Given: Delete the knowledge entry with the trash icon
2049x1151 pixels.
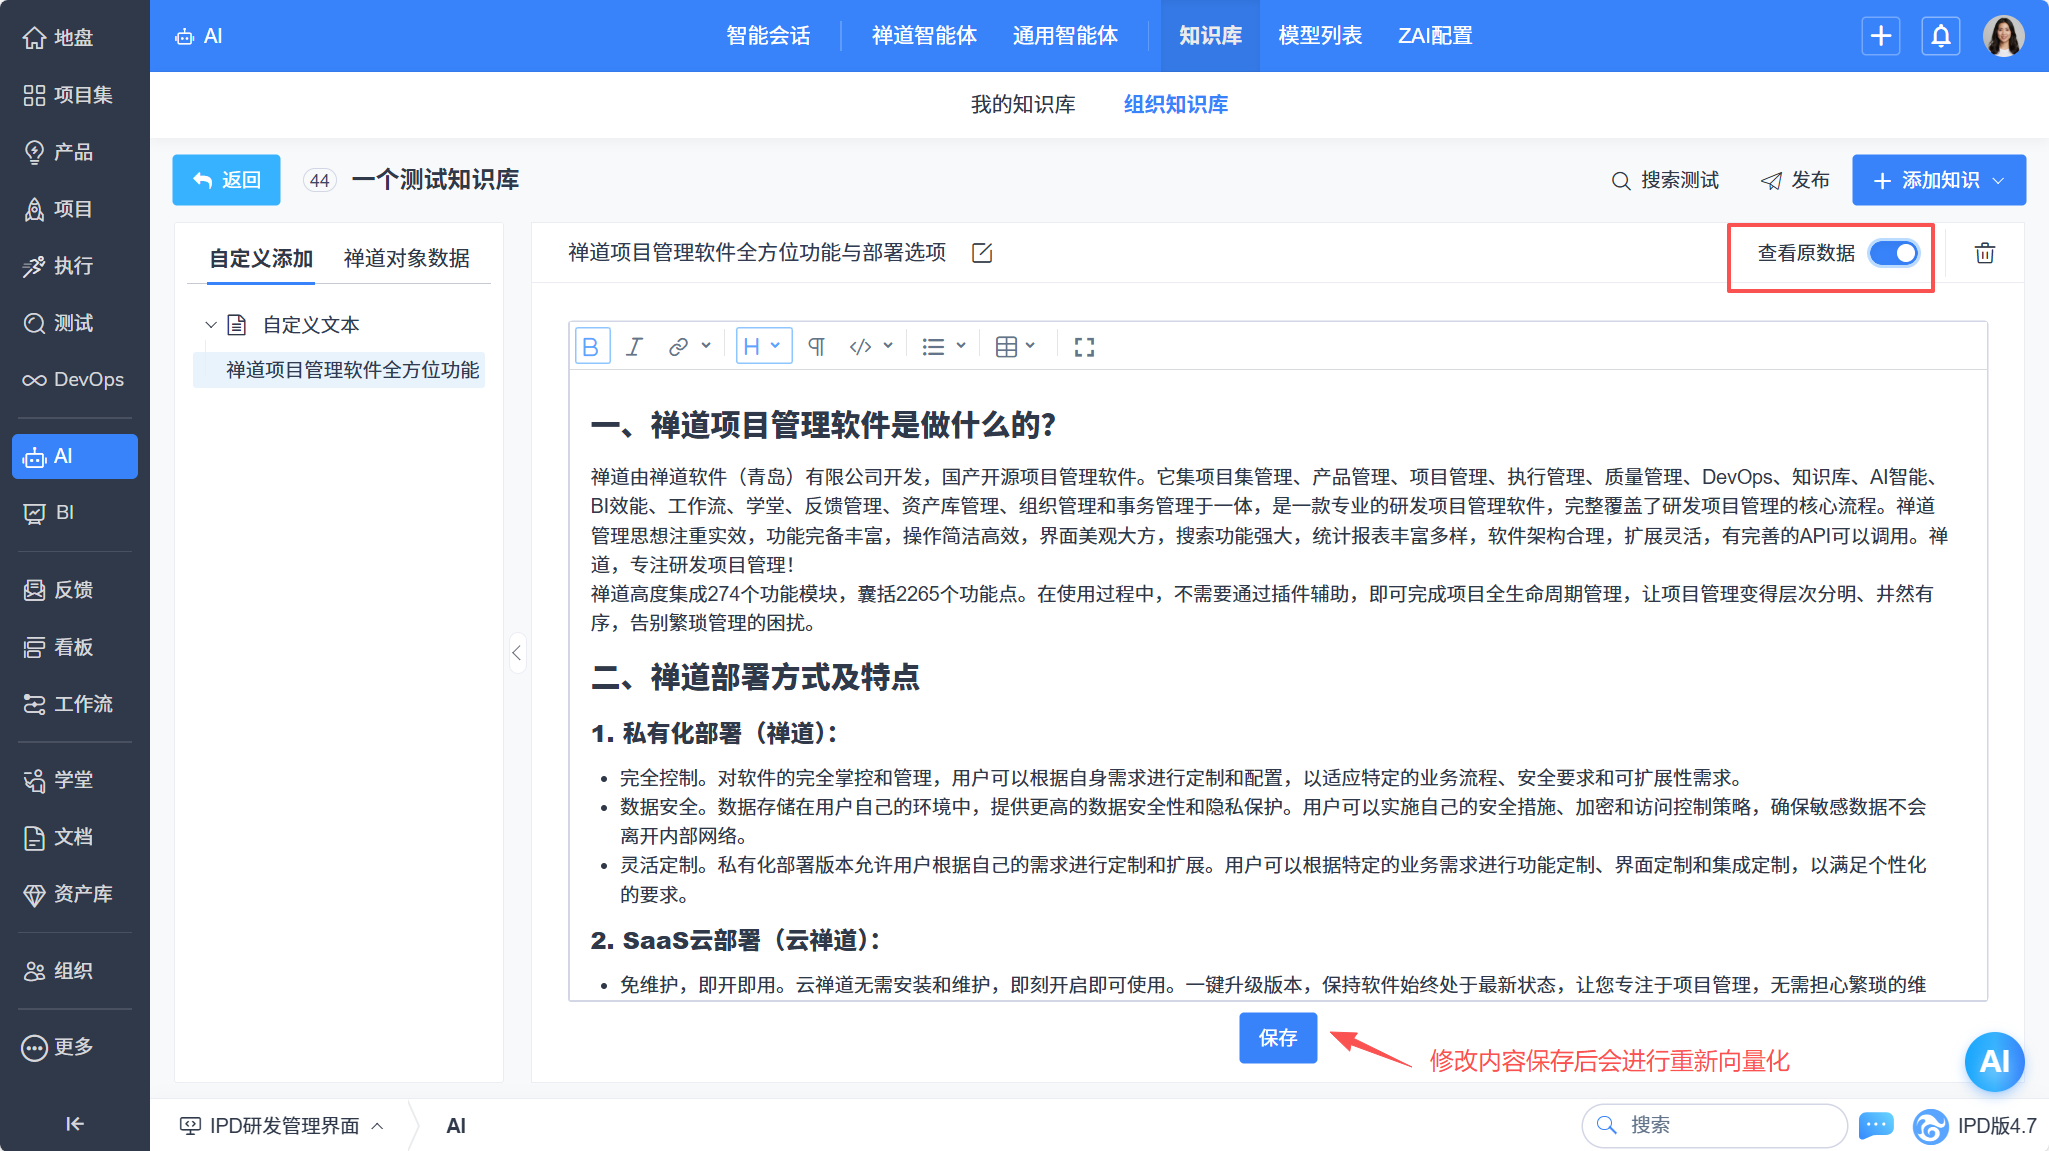Looking at the screenshot, I should [1984, 253].
